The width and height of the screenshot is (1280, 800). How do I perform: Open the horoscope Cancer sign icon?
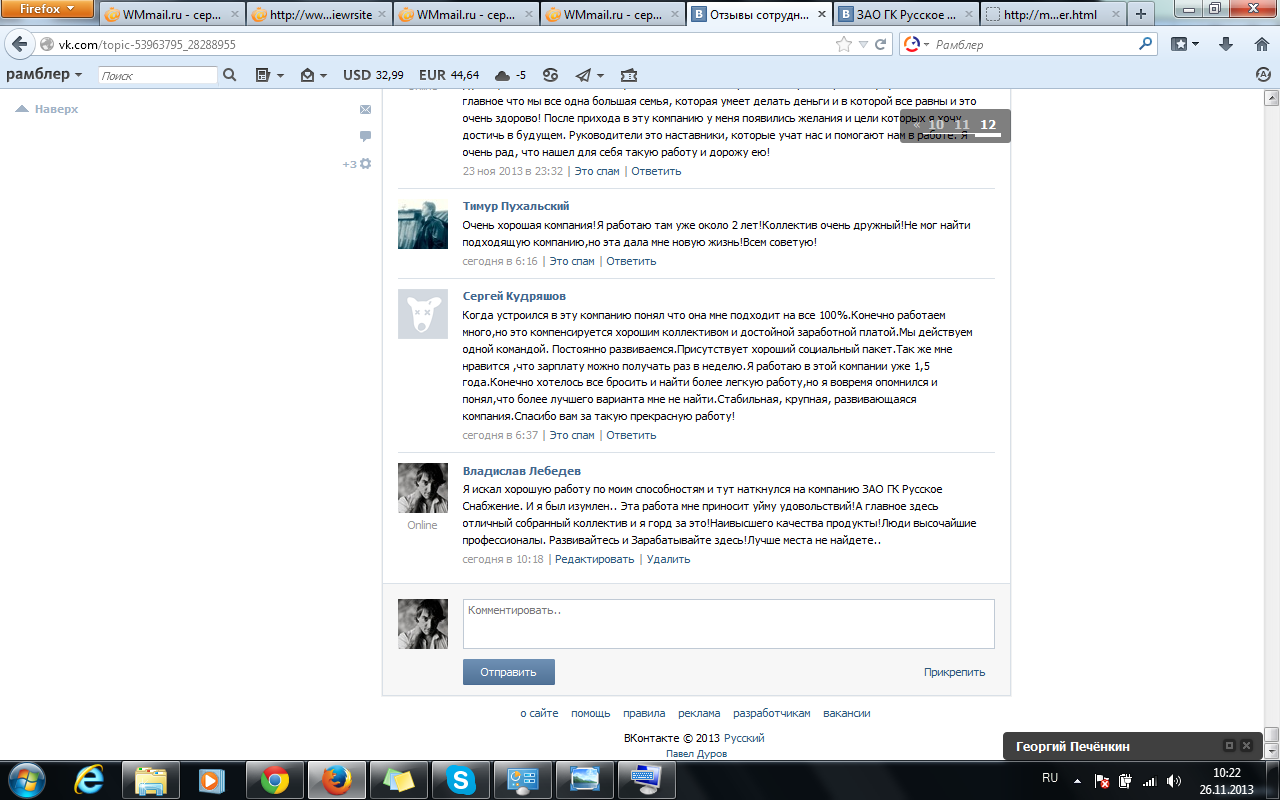[x=550, y=75]
